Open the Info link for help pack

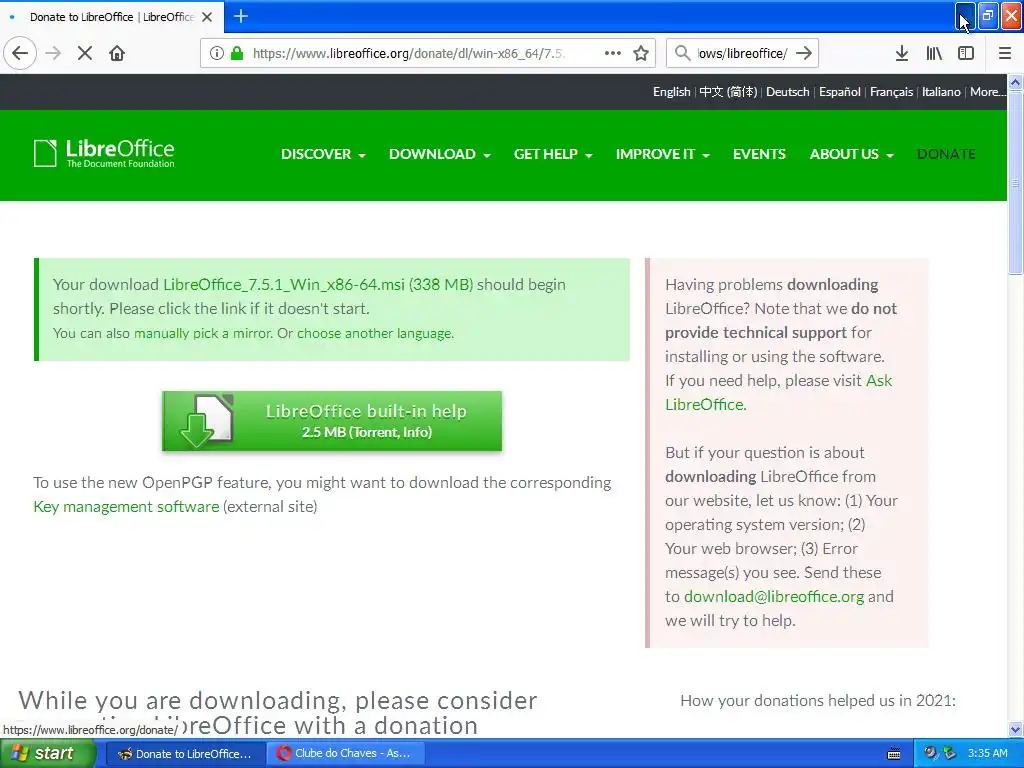414,432
